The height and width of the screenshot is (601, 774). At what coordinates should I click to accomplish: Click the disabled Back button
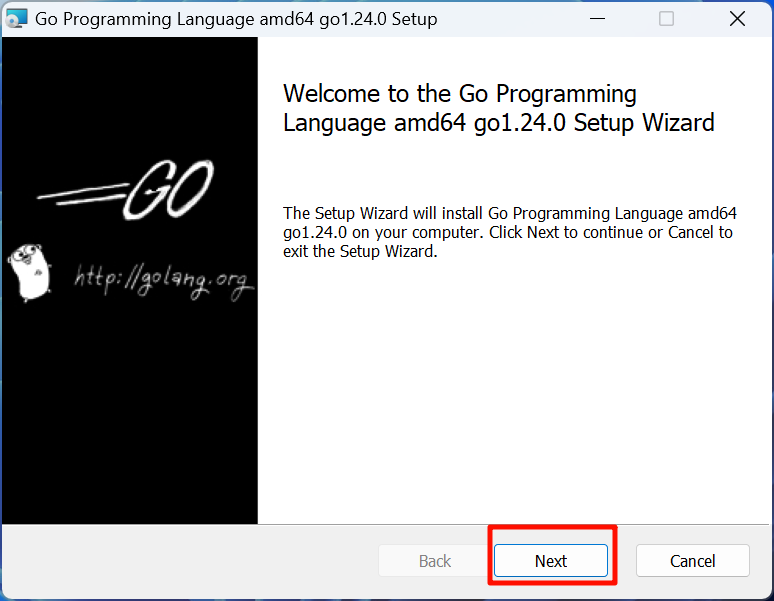tap(434, 561)
